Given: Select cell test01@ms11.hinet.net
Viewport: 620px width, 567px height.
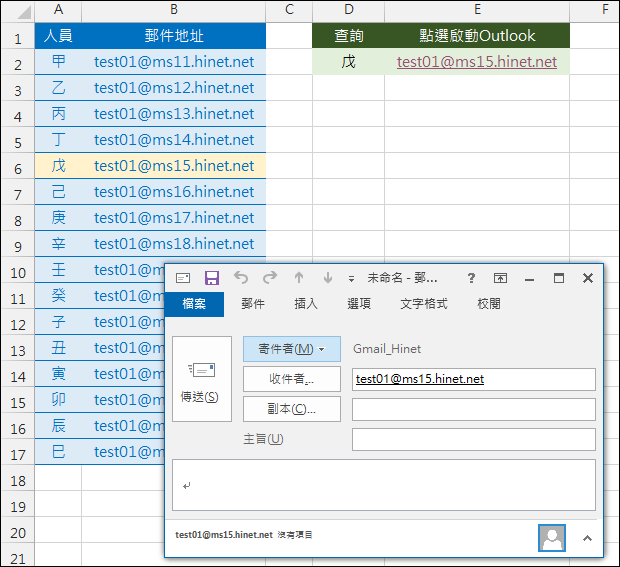Looking at the screenshot, I should pyautogui.click(x=174, y=62).
